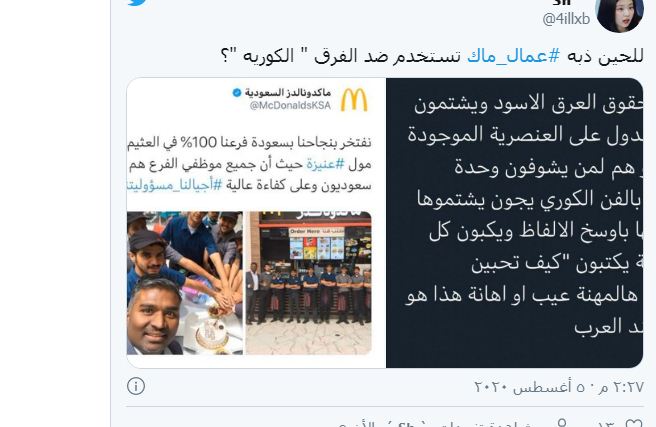Click the staff selfie with the cake photo
Image resolution: width=656 pixels, height=427 pixels.
click(185, 283)
